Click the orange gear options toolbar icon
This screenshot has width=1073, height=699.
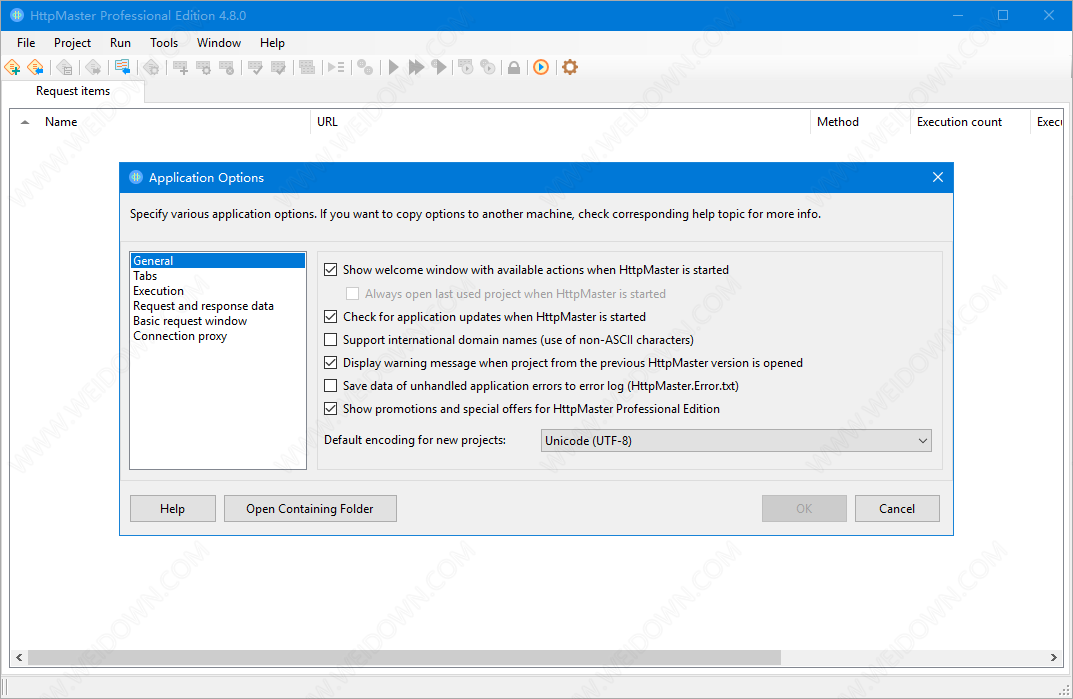pyautogui.click(x=570, y=67)
